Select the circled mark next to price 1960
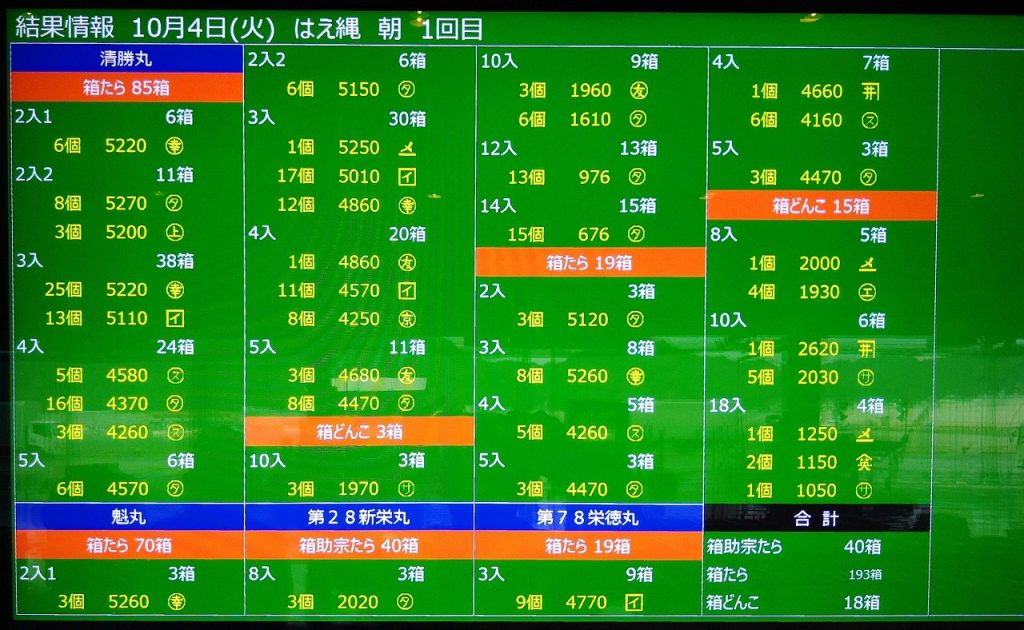Image resolution: width=1024 pixels, height=630 pixels. point(638,91)
